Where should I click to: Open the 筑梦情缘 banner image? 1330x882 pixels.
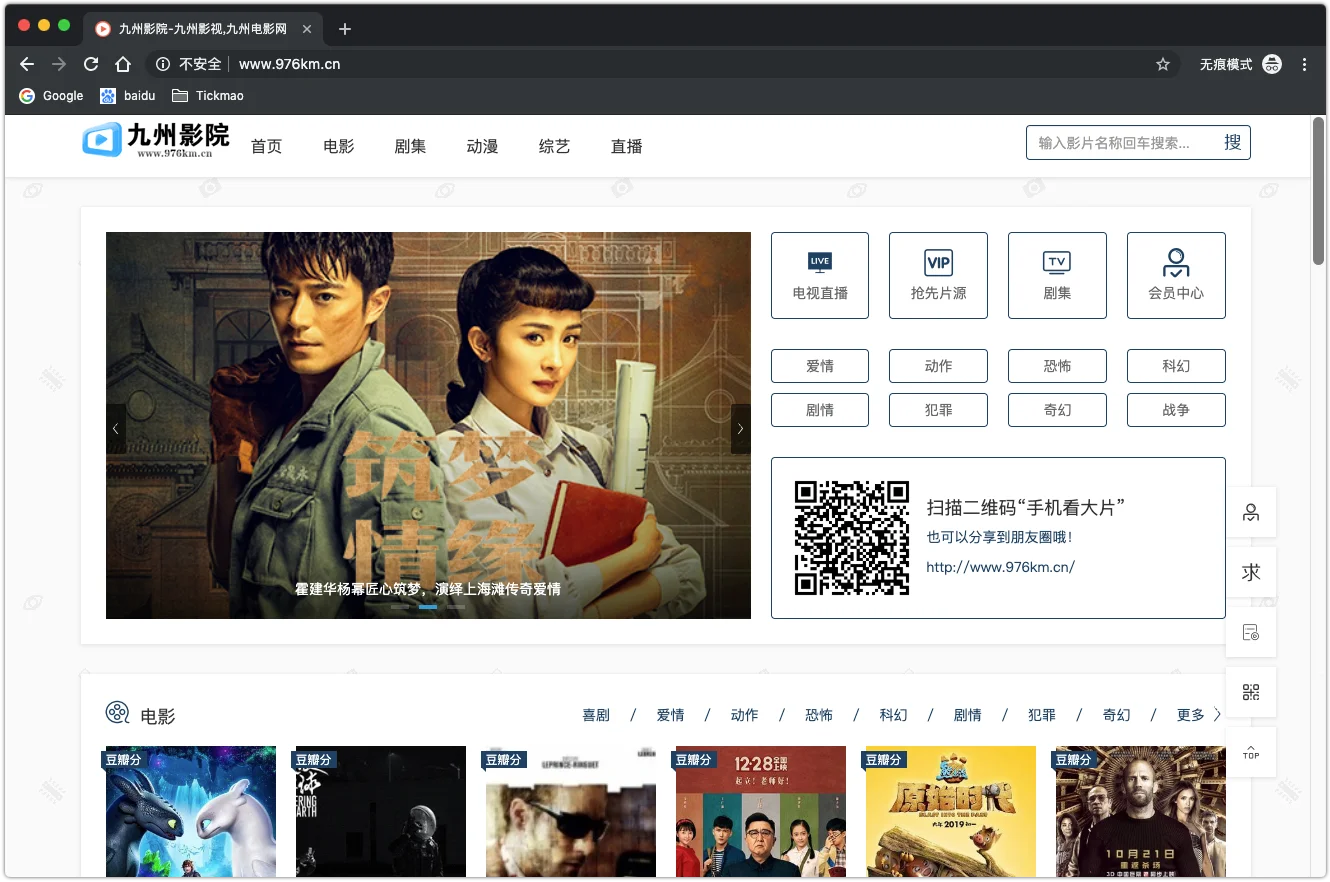tap(428, 425)
